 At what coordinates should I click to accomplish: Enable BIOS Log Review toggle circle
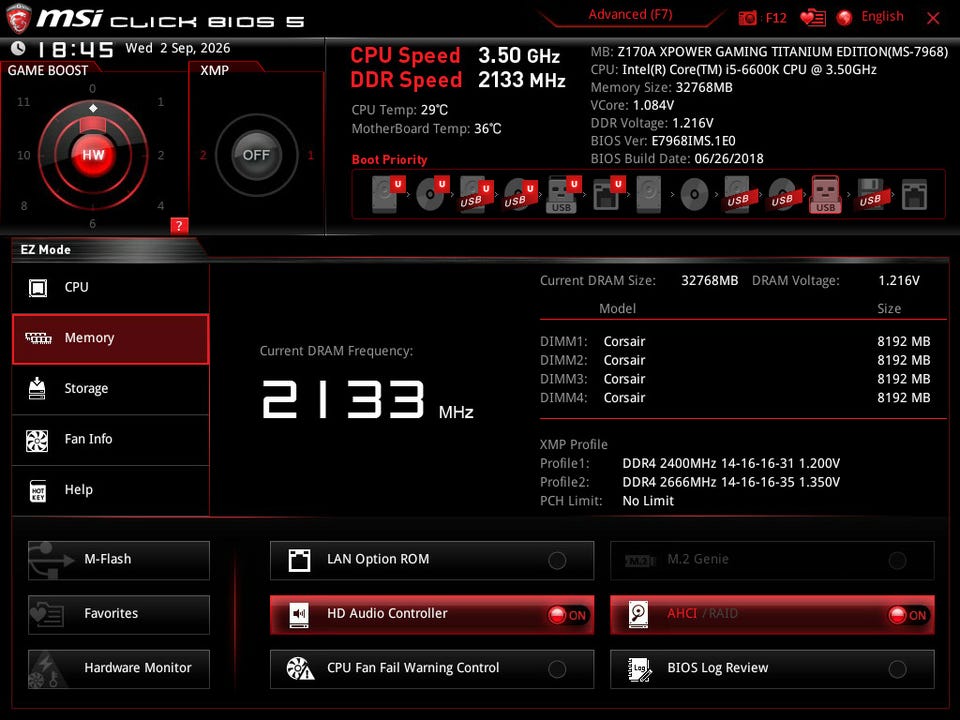(898, 669)
